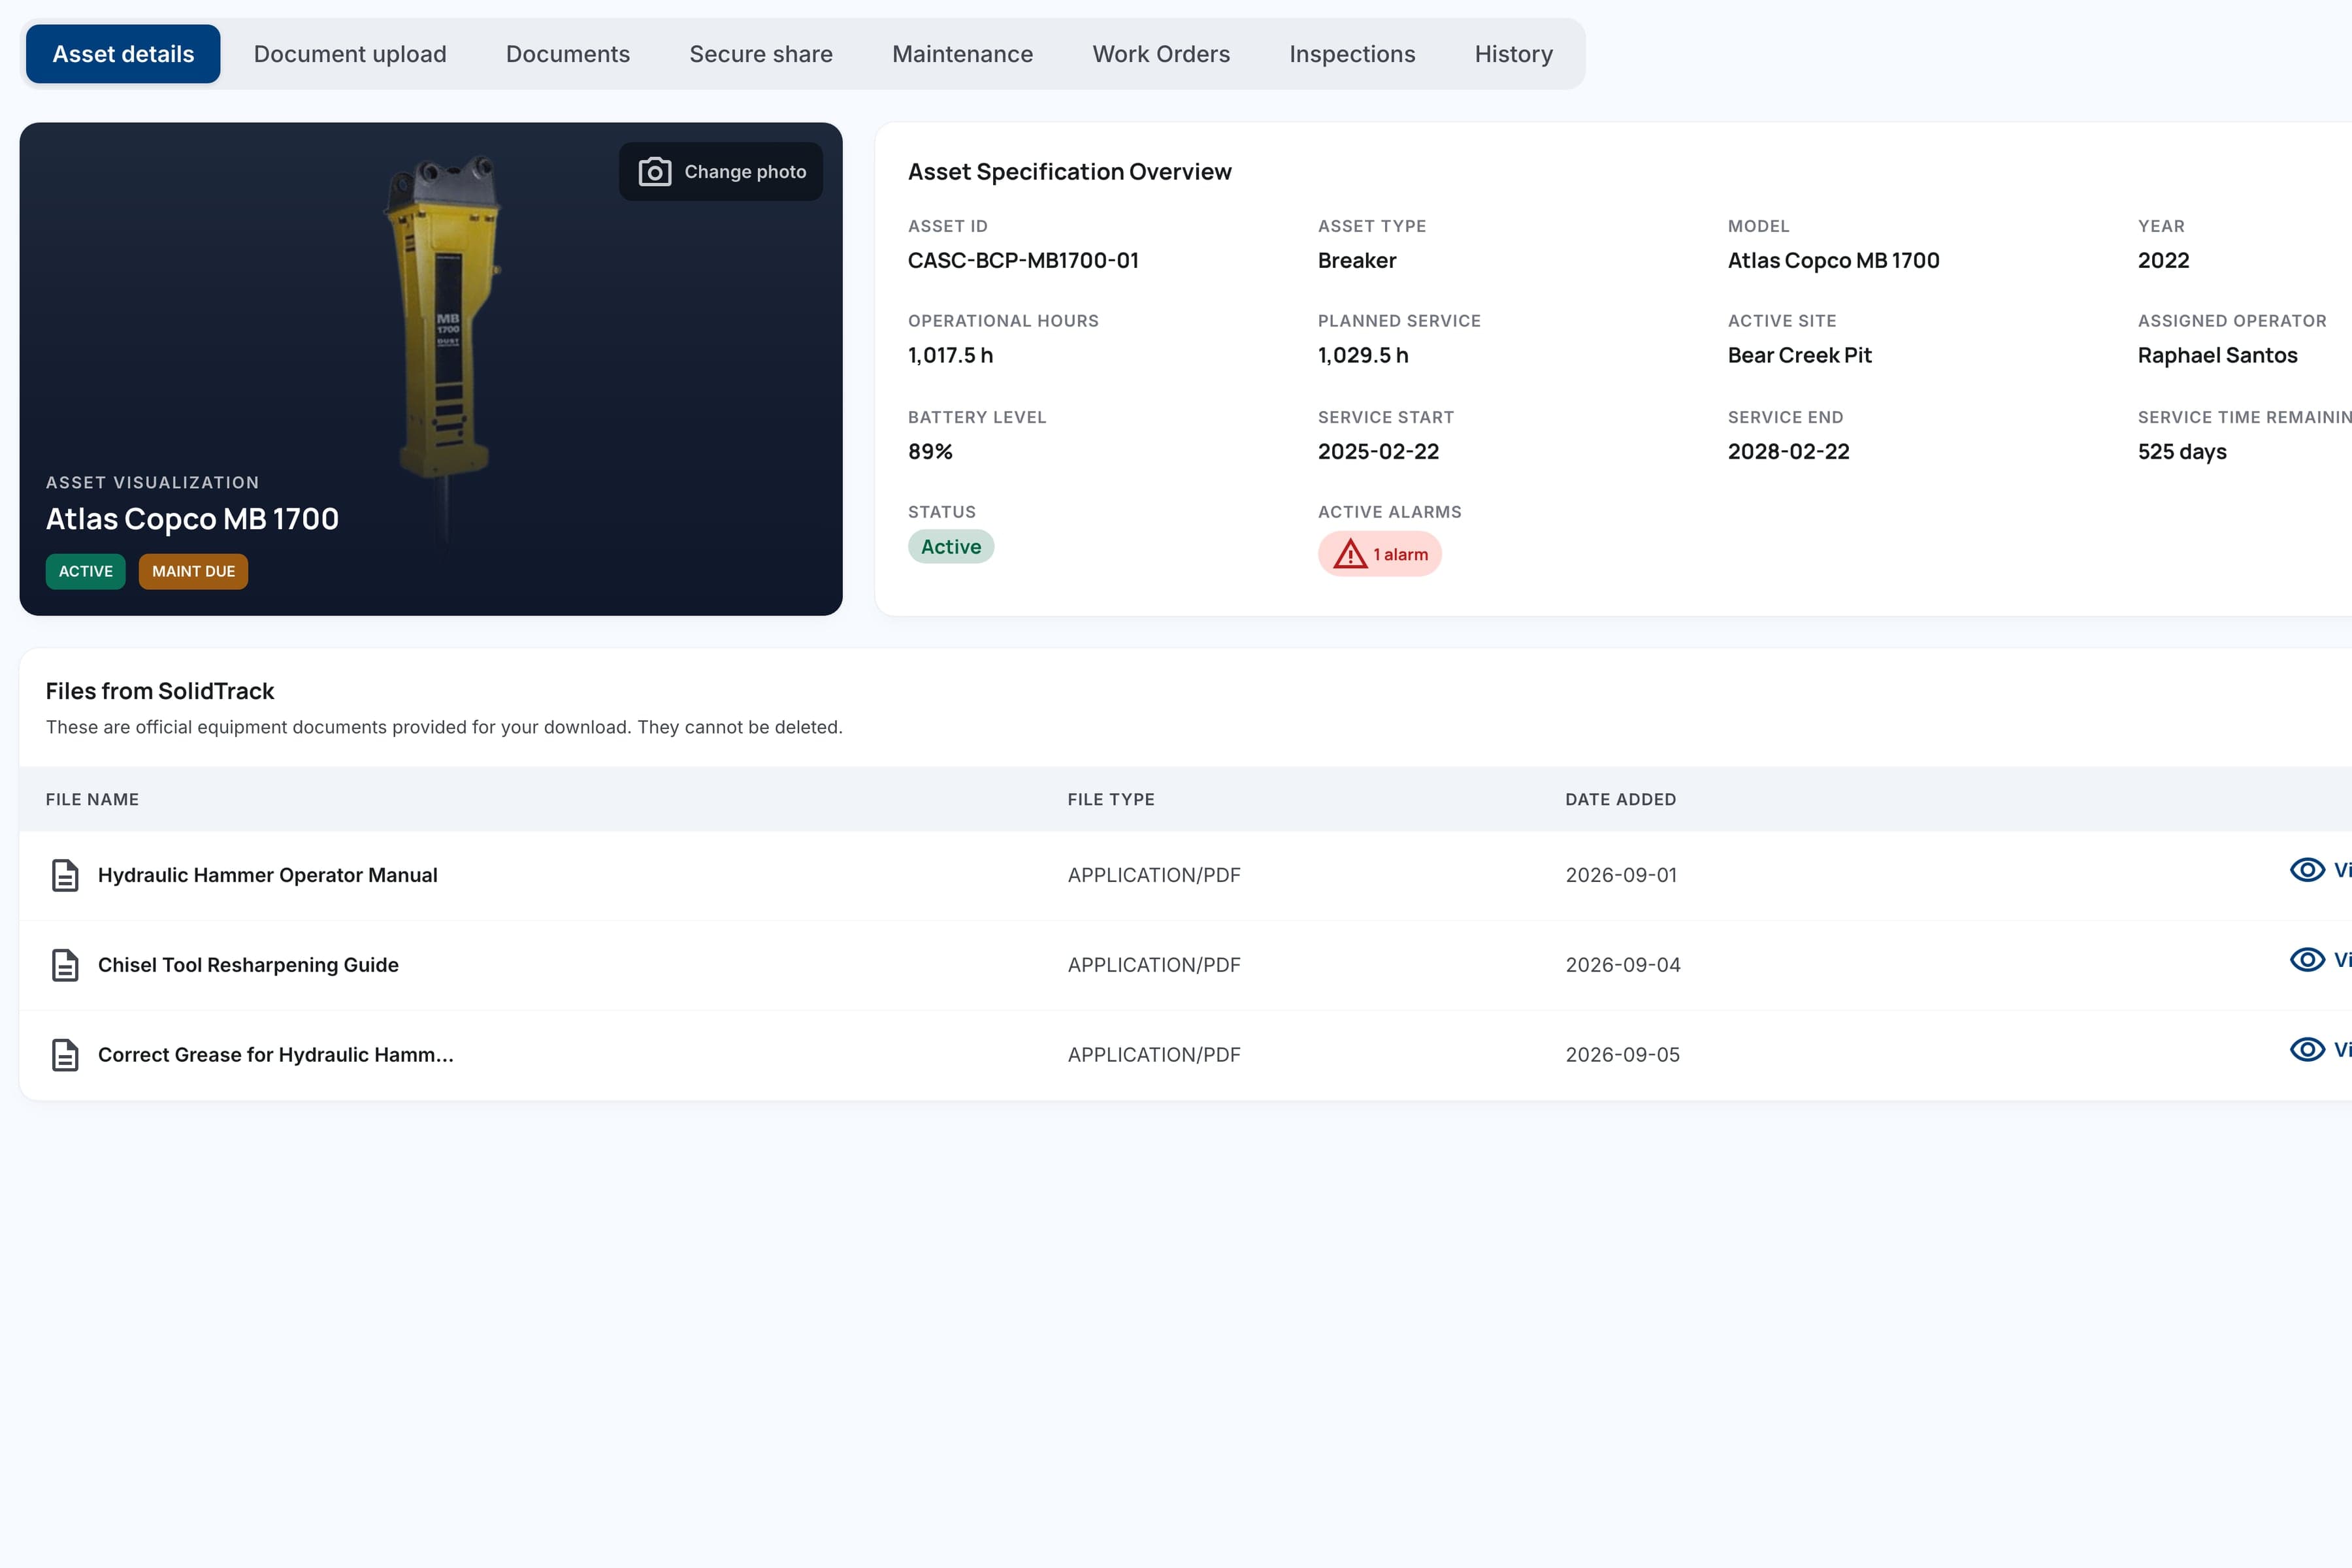Click the model value Atlas Copco MB 1700

[x=1833, y=261]
